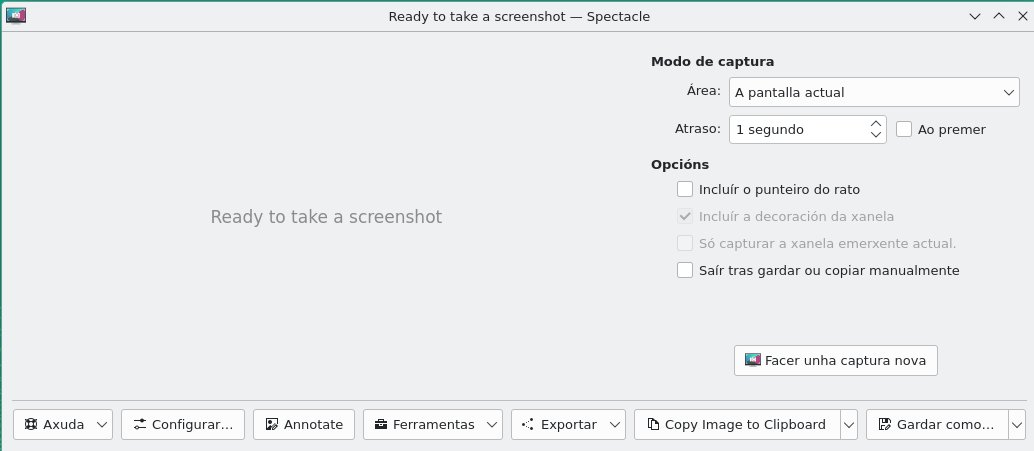
Task: Click the Annotate pencil-image icon
Action: [272, 425]
